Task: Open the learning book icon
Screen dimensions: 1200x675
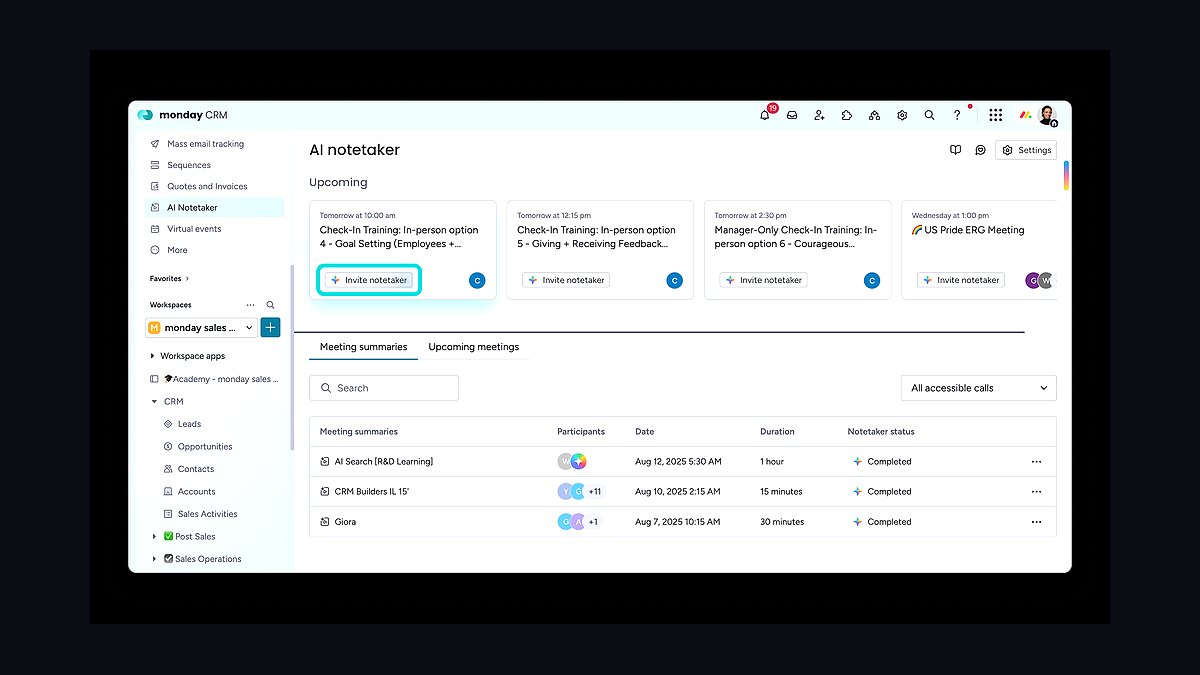Action: tap(955, 150)
